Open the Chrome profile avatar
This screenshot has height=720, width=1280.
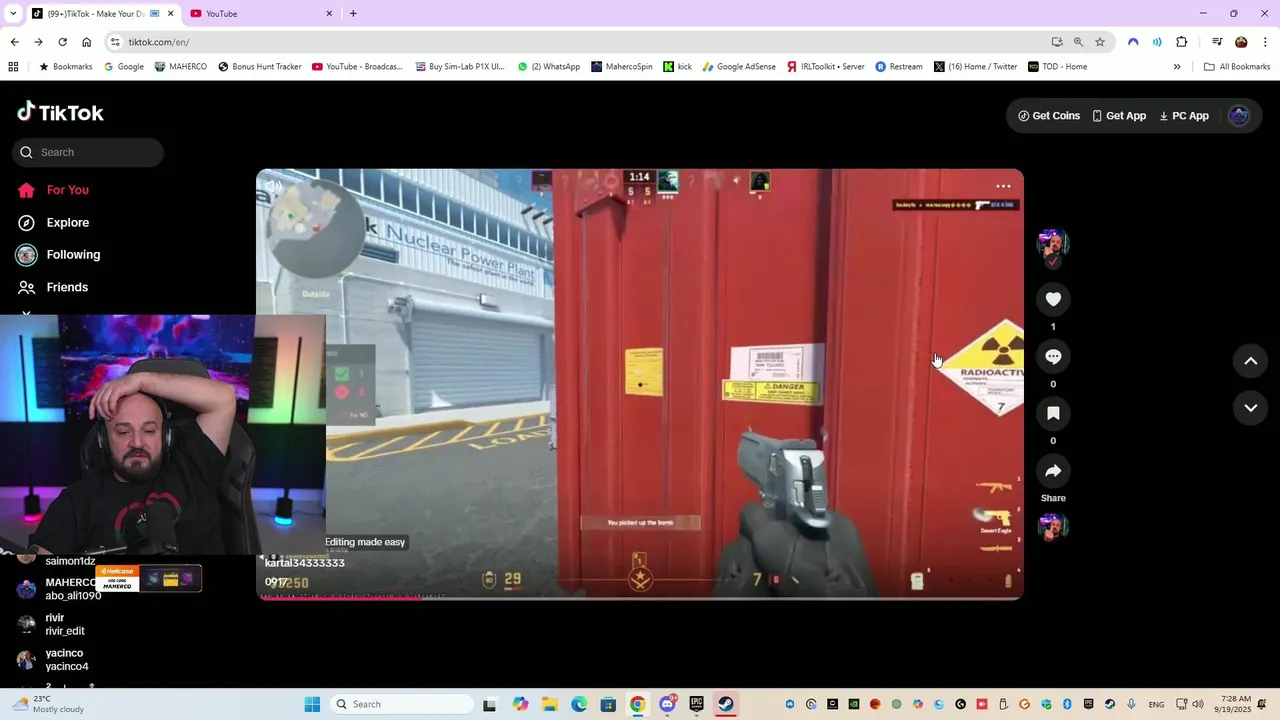[1241, 42]
